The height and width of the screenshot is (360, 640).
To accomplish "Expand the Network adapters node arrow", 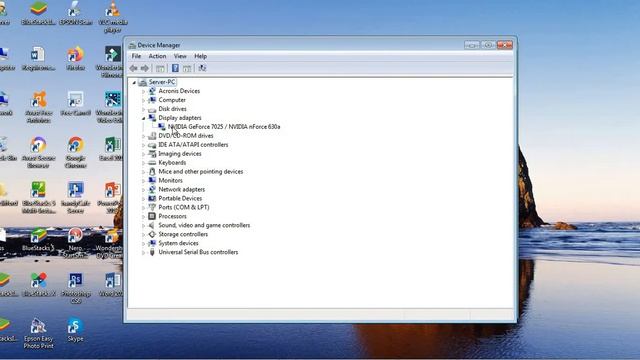I will pos(143,190).
